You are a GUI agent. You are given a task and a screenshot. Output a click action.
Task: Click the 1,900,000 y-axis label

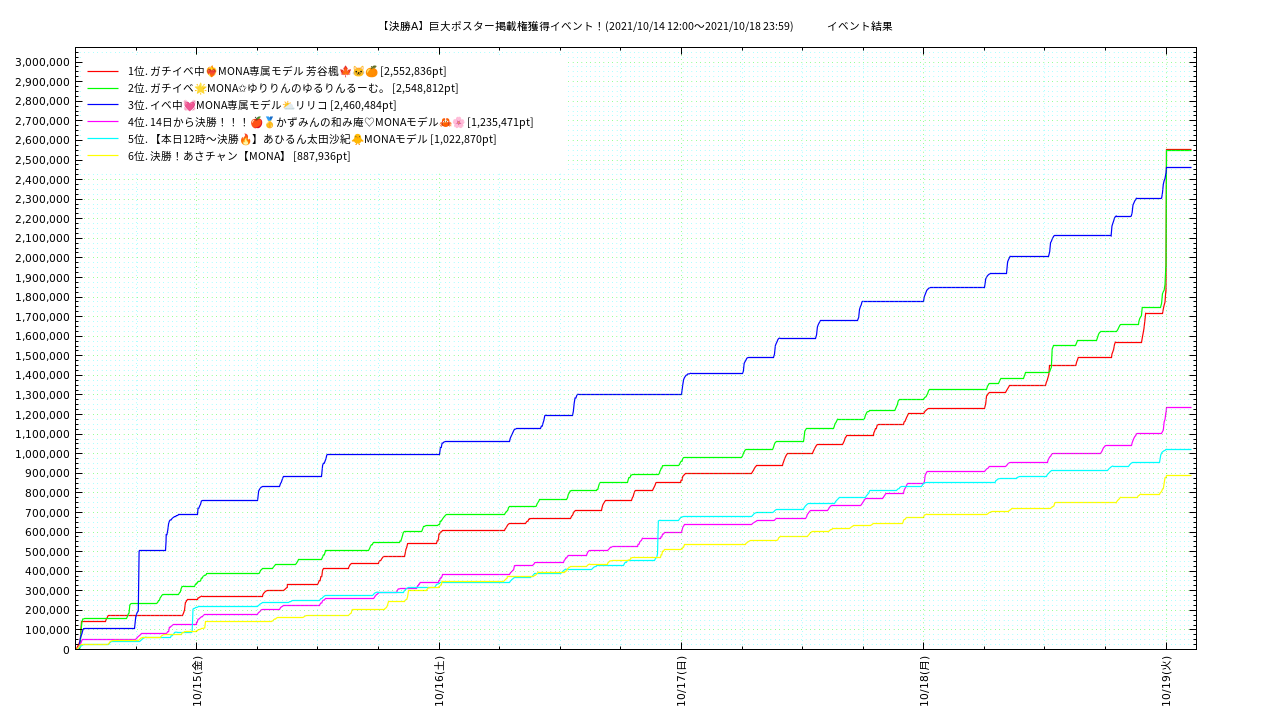click(x=43, y=278)
